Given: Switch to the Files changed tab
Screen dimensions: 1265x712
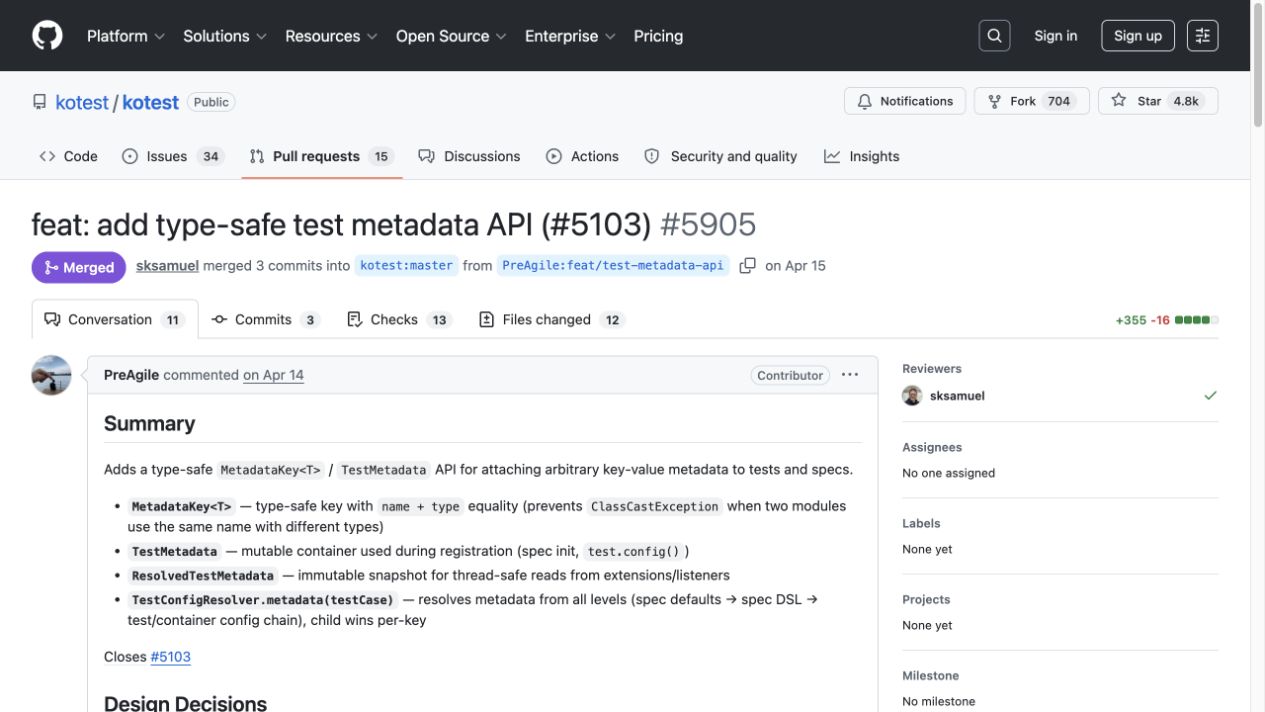Looking at the screenshot, I should (x=552, y=320).
